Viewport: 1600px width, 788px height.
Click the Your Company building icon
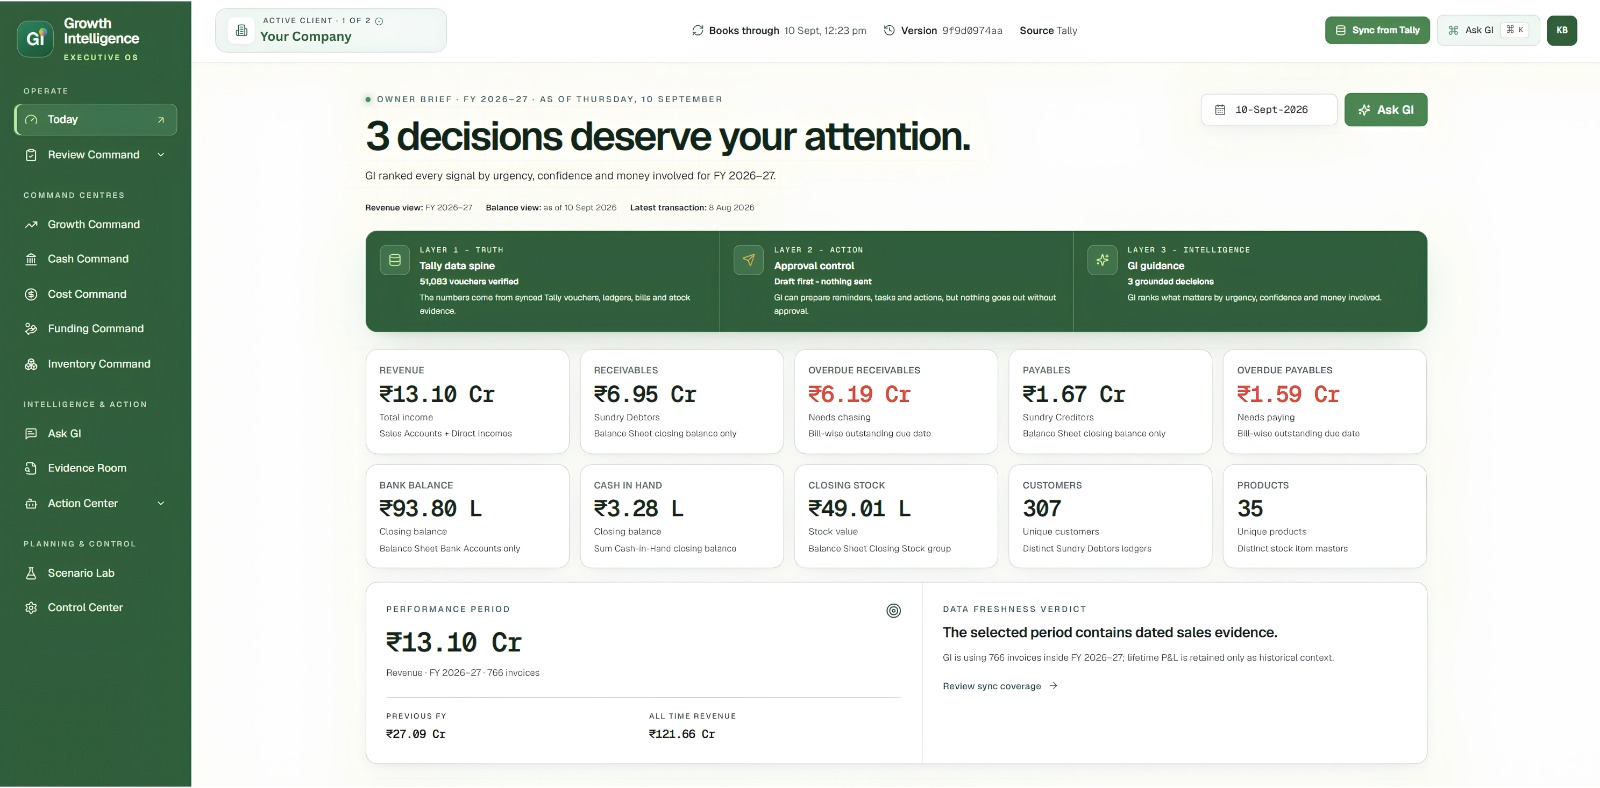point(241,31)
